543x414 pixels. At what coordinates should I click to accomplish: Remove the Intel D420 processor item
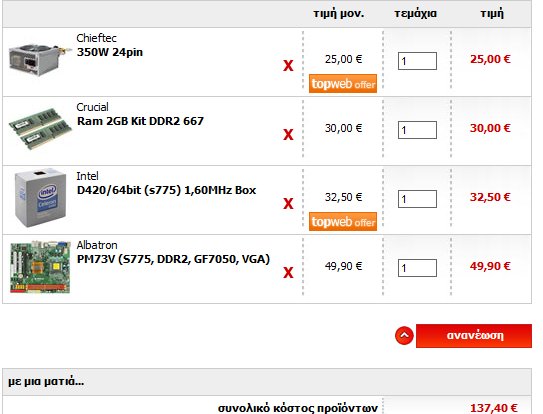pos(288,203)
